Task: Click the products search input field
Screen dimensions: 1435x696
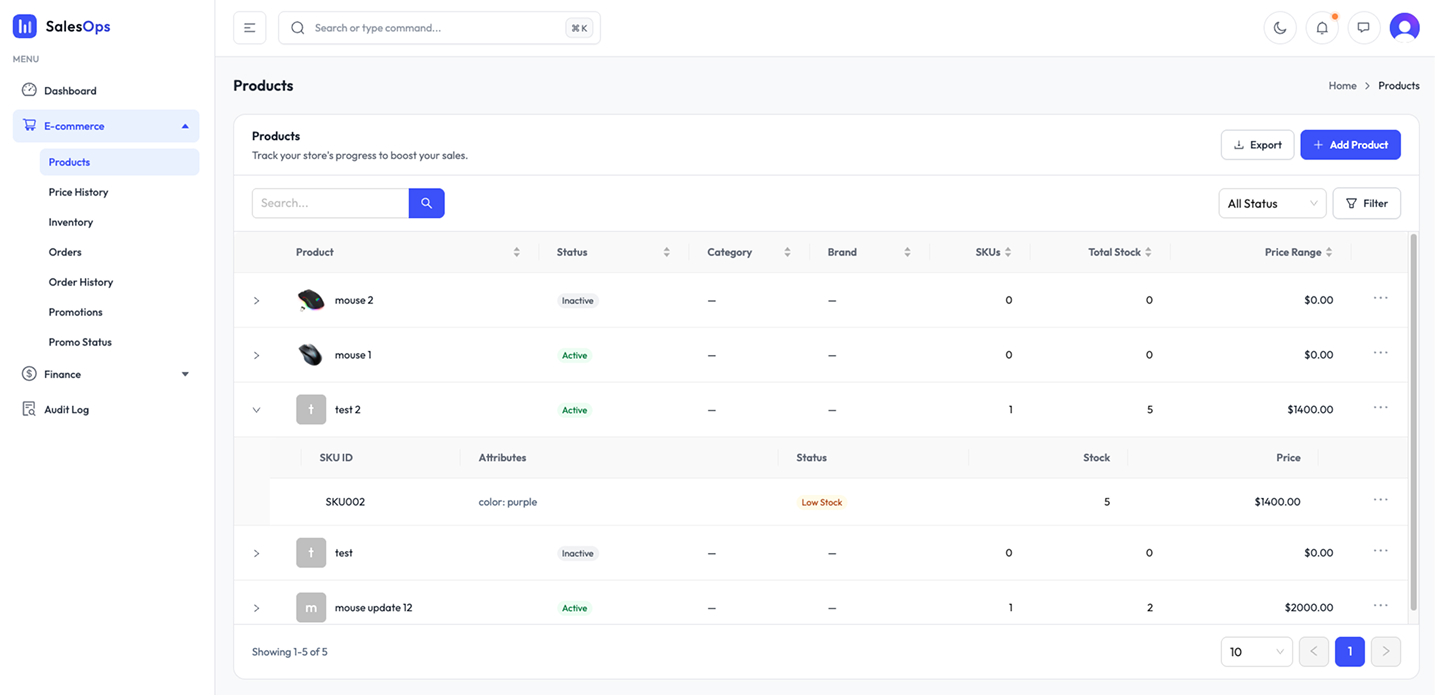Action: click(x=330, y=203)
